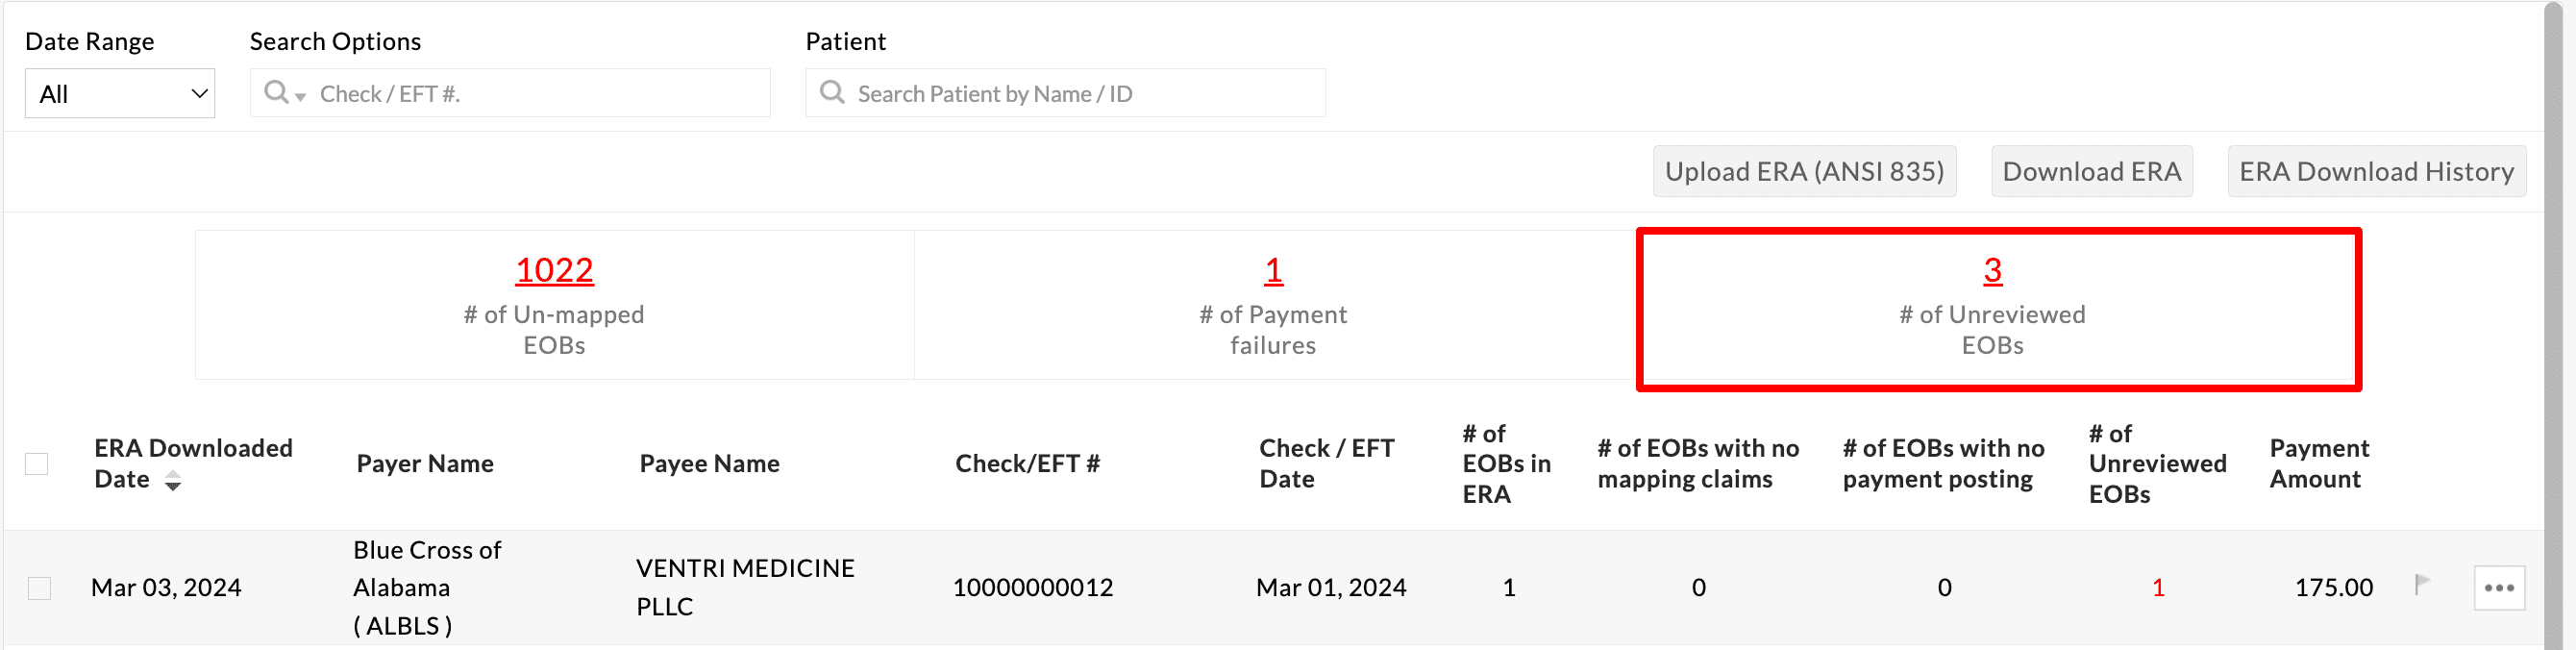The height and width of the screenshot is (650, 2576).
Task: Click the Download ERA button
Action: (2092, 171)
